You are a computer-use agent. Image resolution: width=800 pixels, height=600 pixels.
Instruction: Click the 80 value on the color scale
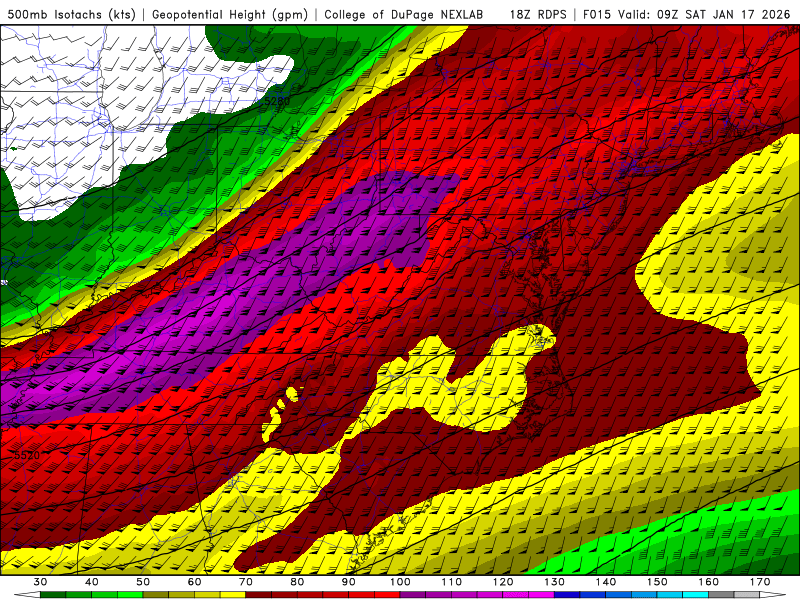pos(297,582)
